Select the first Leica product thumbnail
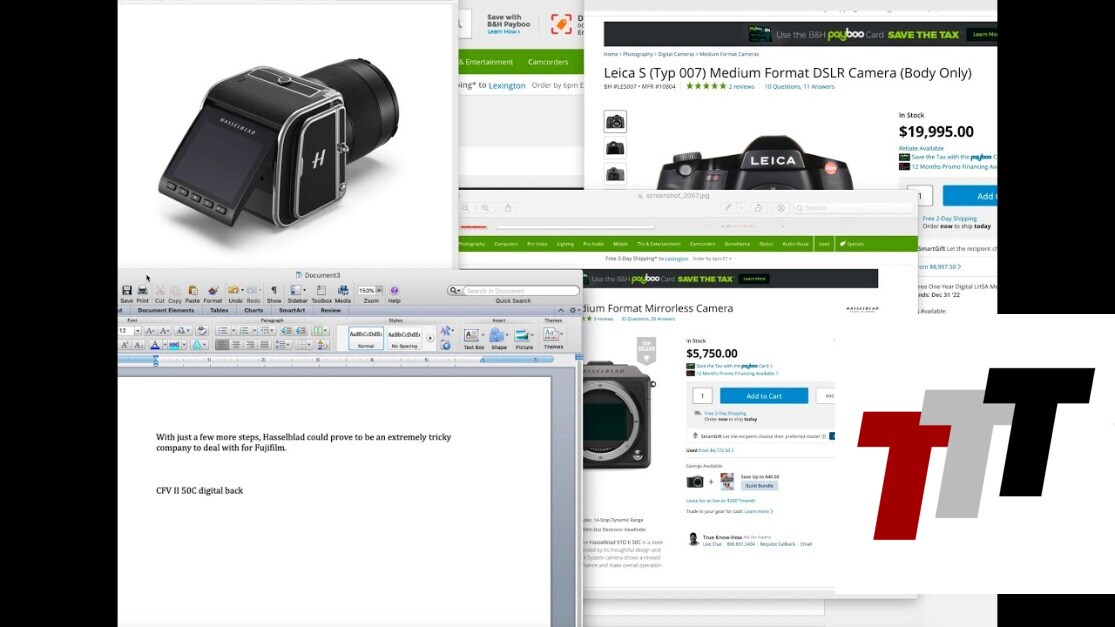 point(615,122)
